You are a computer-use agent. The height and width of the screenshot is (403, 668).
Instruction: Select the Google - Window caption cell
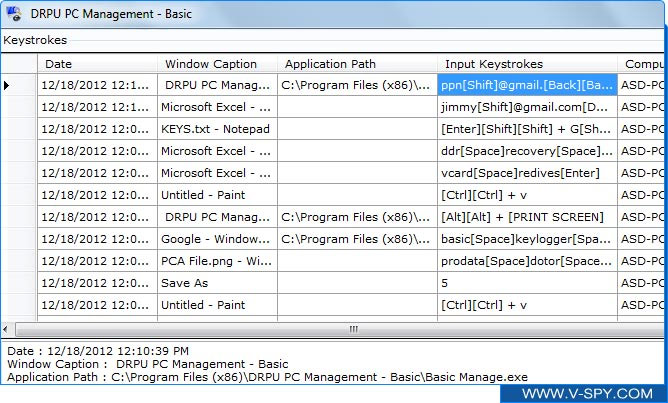tap(217, 239)
